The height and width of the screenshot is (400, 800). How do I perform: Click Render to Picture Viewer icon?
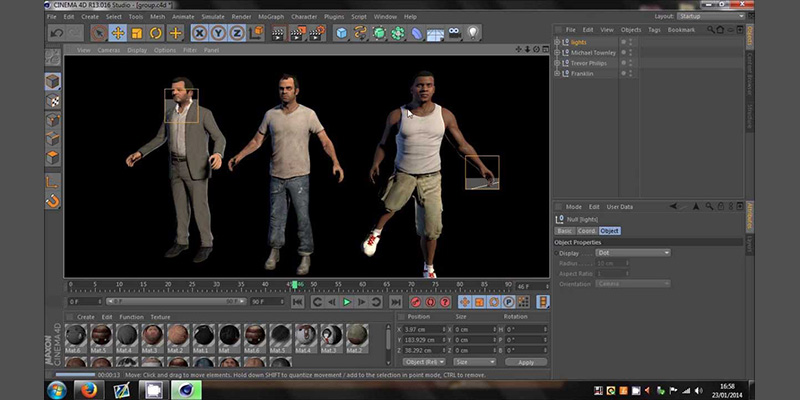tap(298, 34)
